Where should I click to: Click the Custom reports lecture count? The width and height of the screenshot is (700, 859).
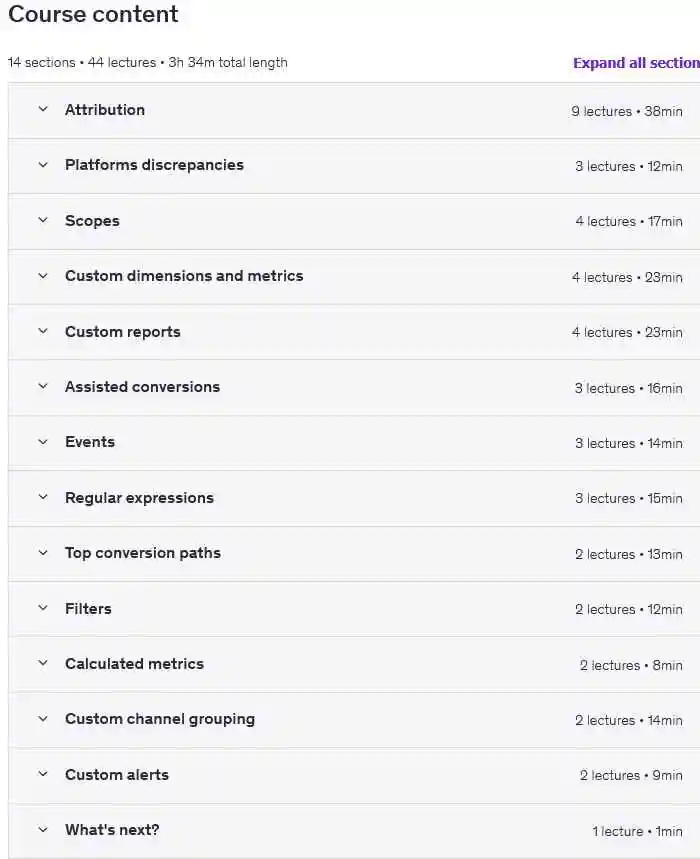point(601,332)
